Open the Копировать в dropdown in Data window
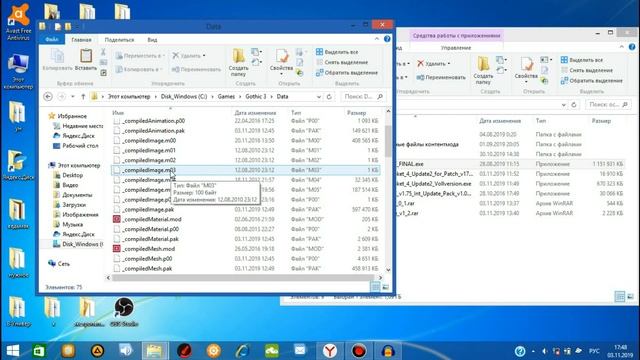This screenshot has width=640, height=360. click(138, 69)
